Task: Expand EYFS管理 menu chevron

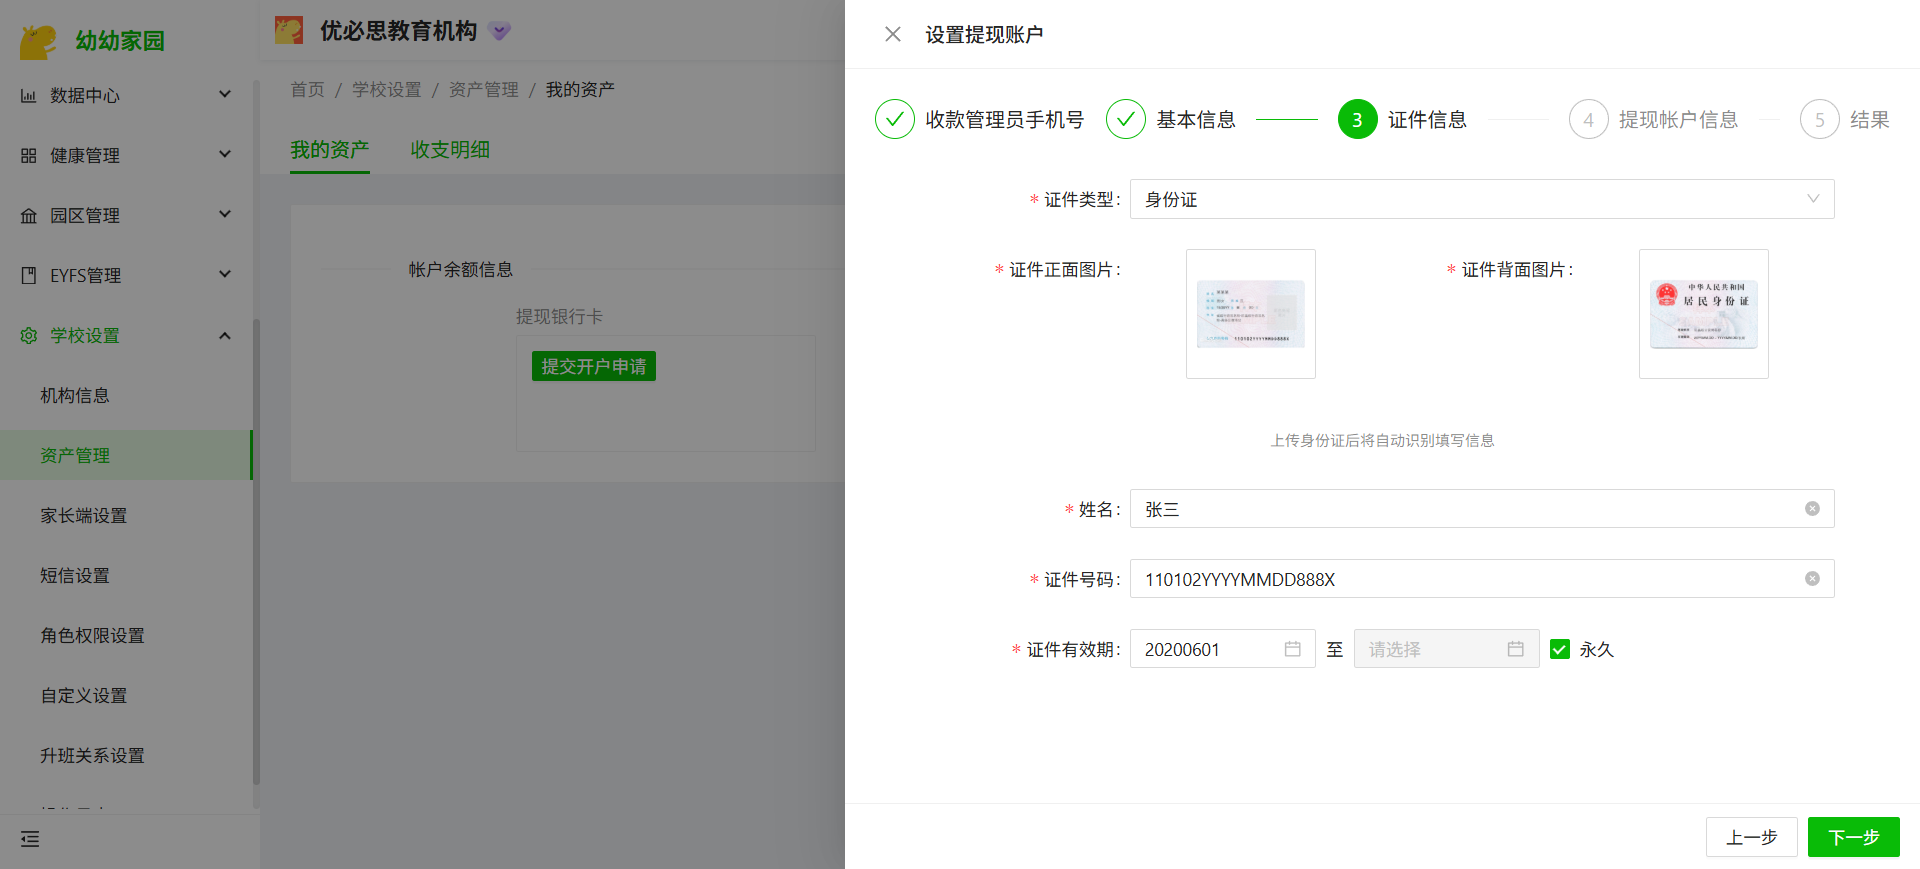Action: 225,274
